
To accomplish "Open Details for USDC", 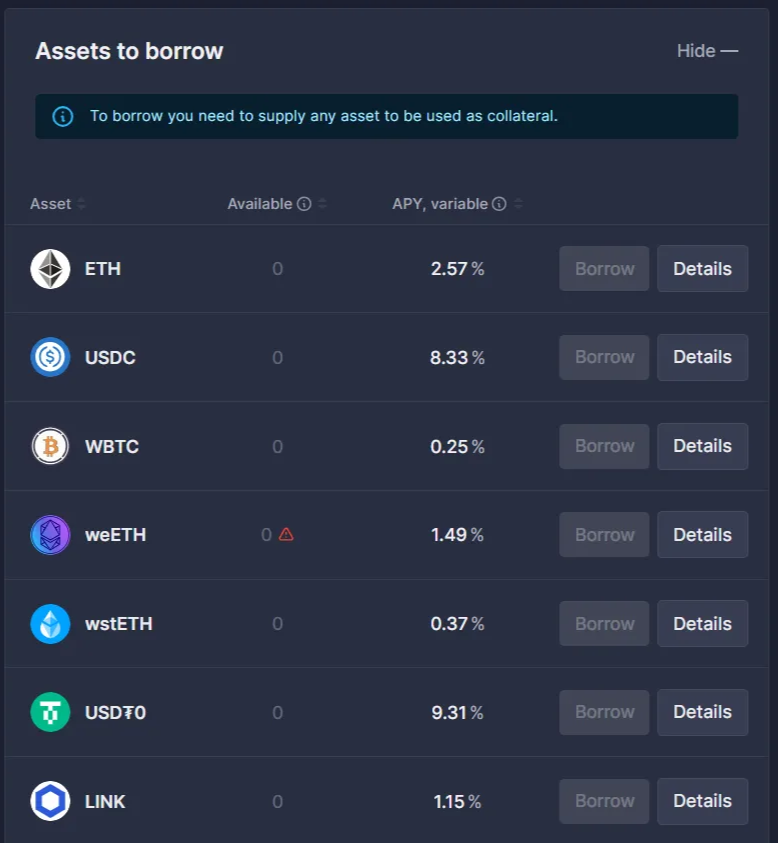I will point(702,357).
